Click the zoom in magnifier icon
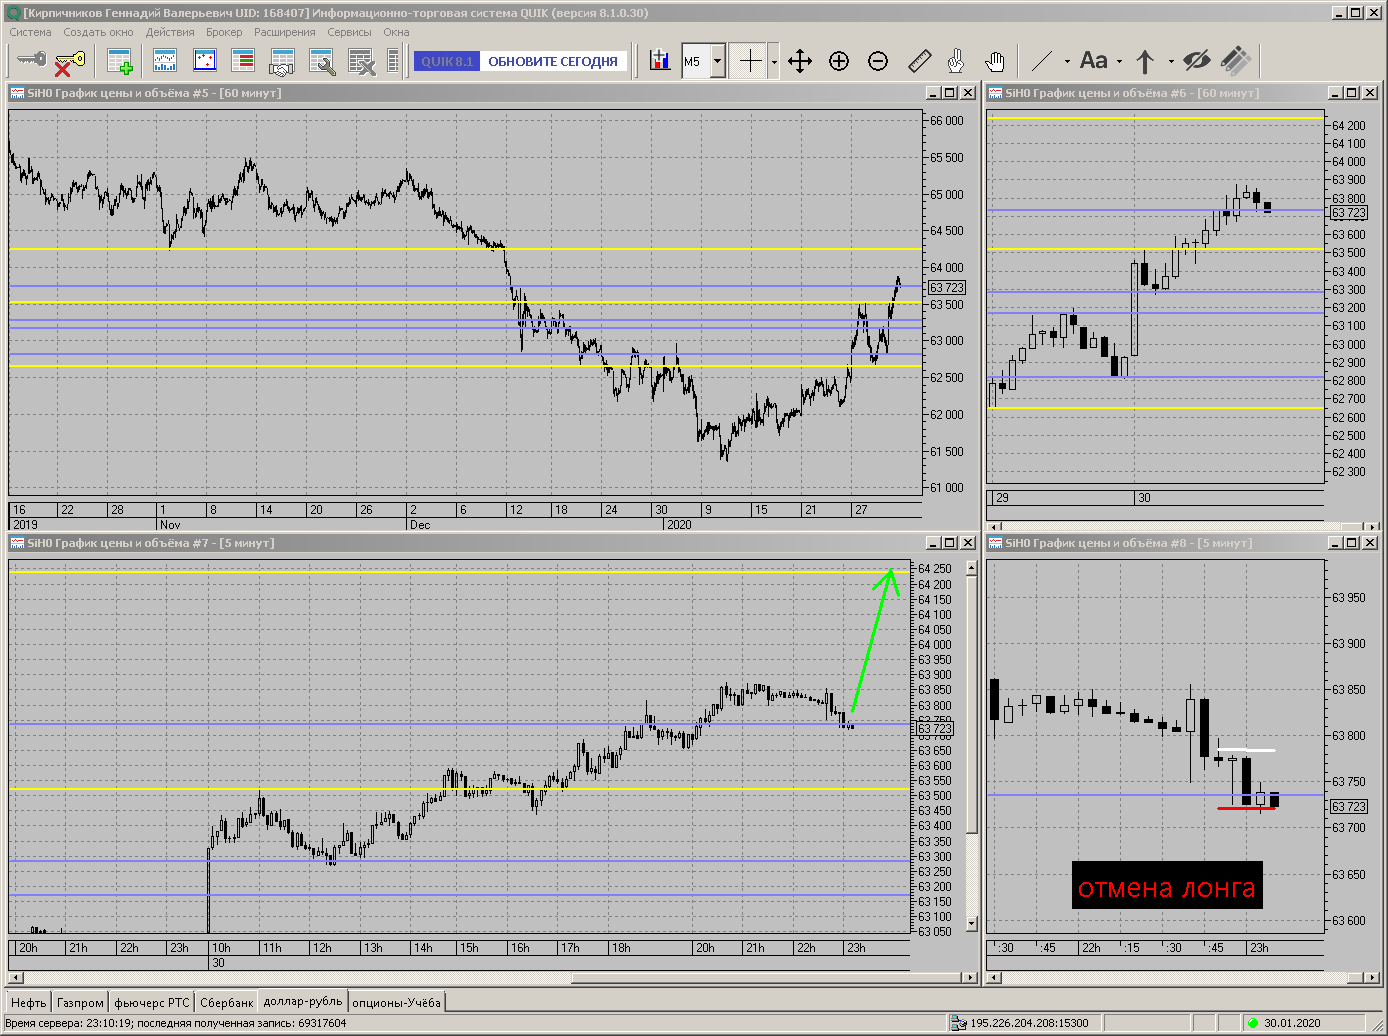This screenshot has width=1388, height=1036. 839,61
